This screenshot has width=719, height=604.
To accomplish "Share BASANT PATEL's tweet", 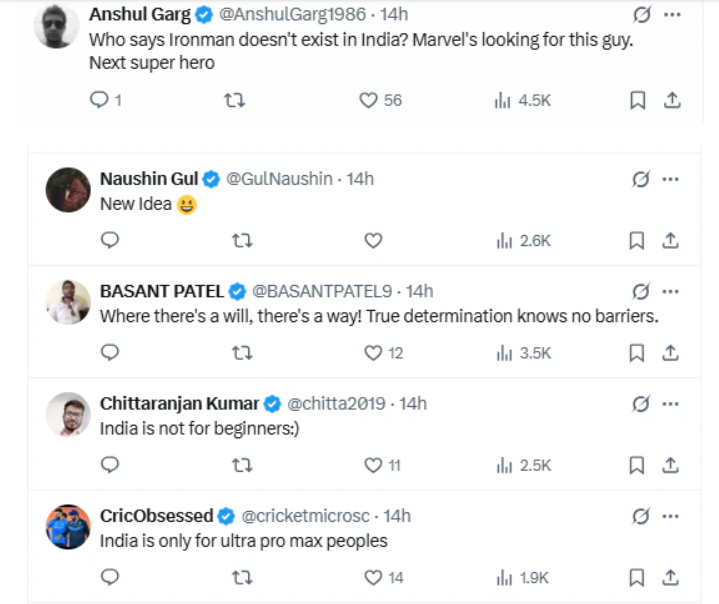I will 672,353.
